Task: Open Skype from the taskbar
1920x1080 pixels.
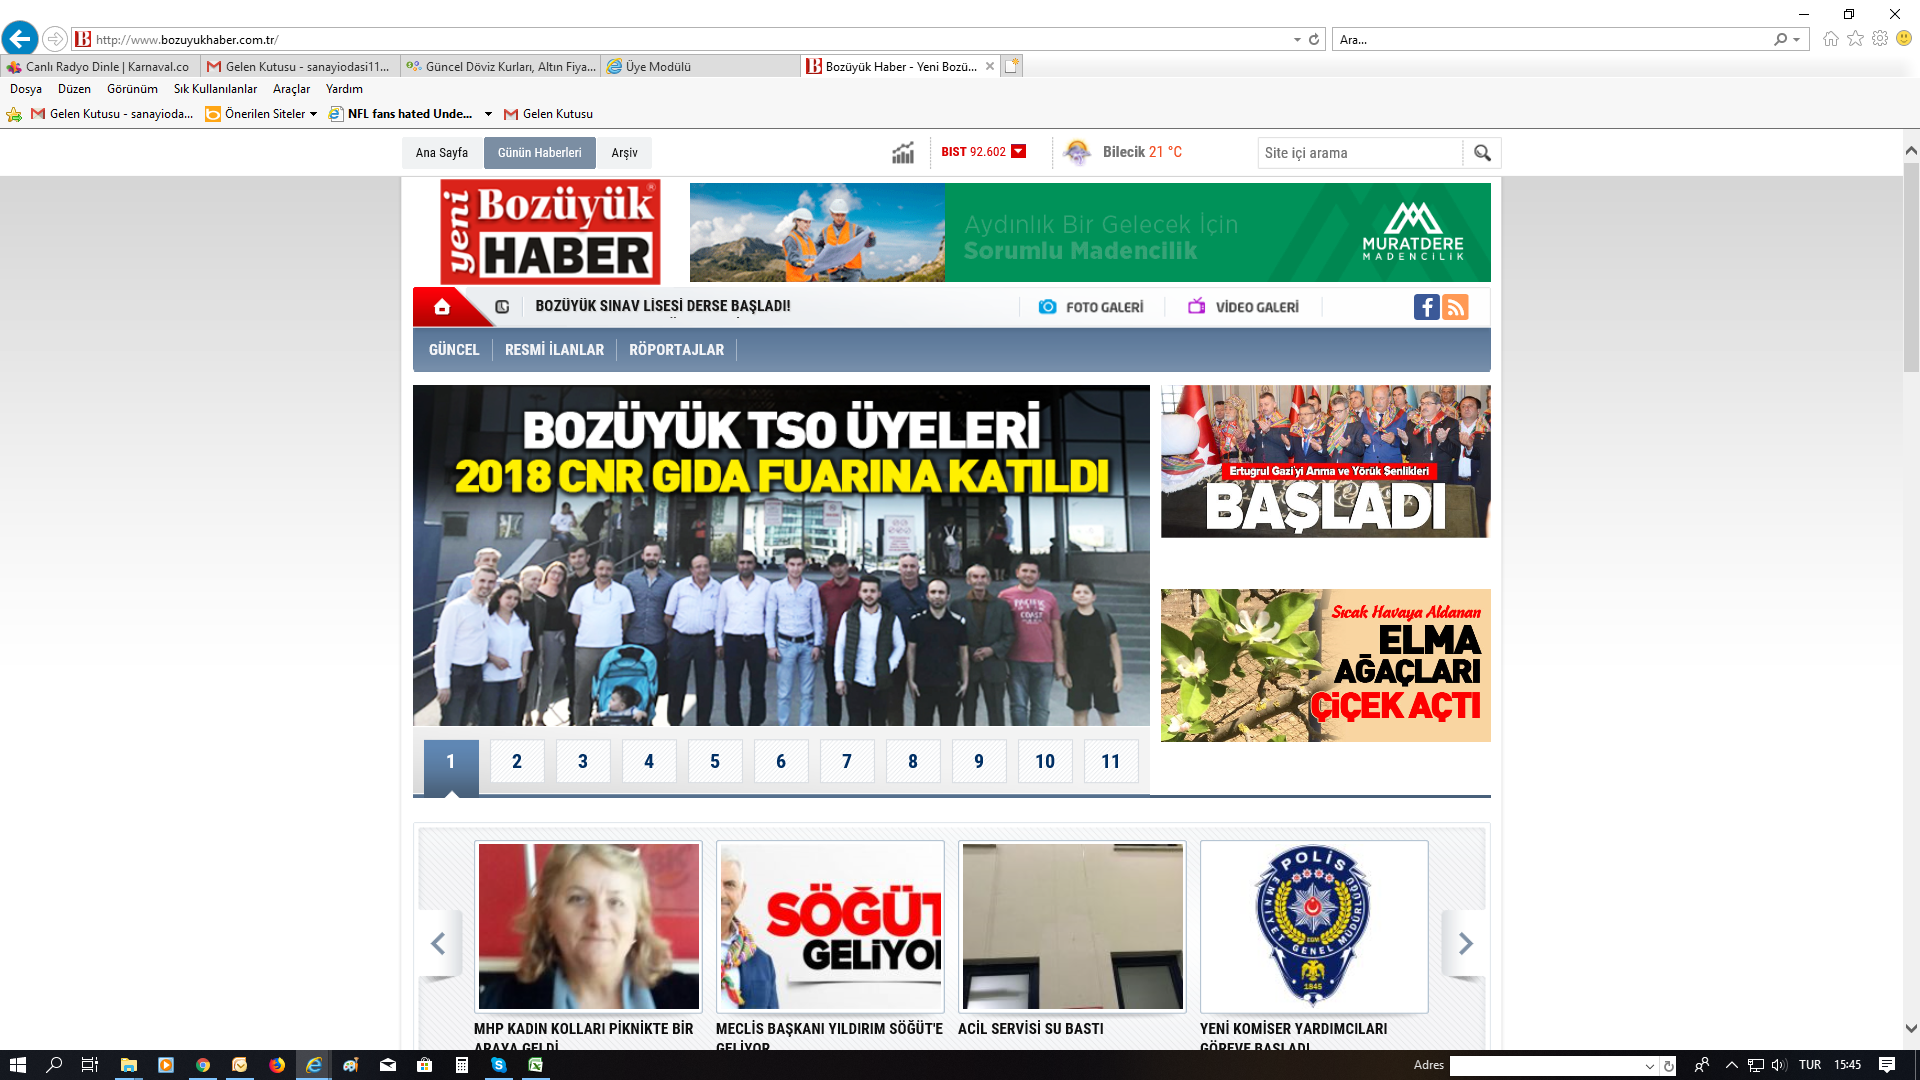Action: [498, 1065]
